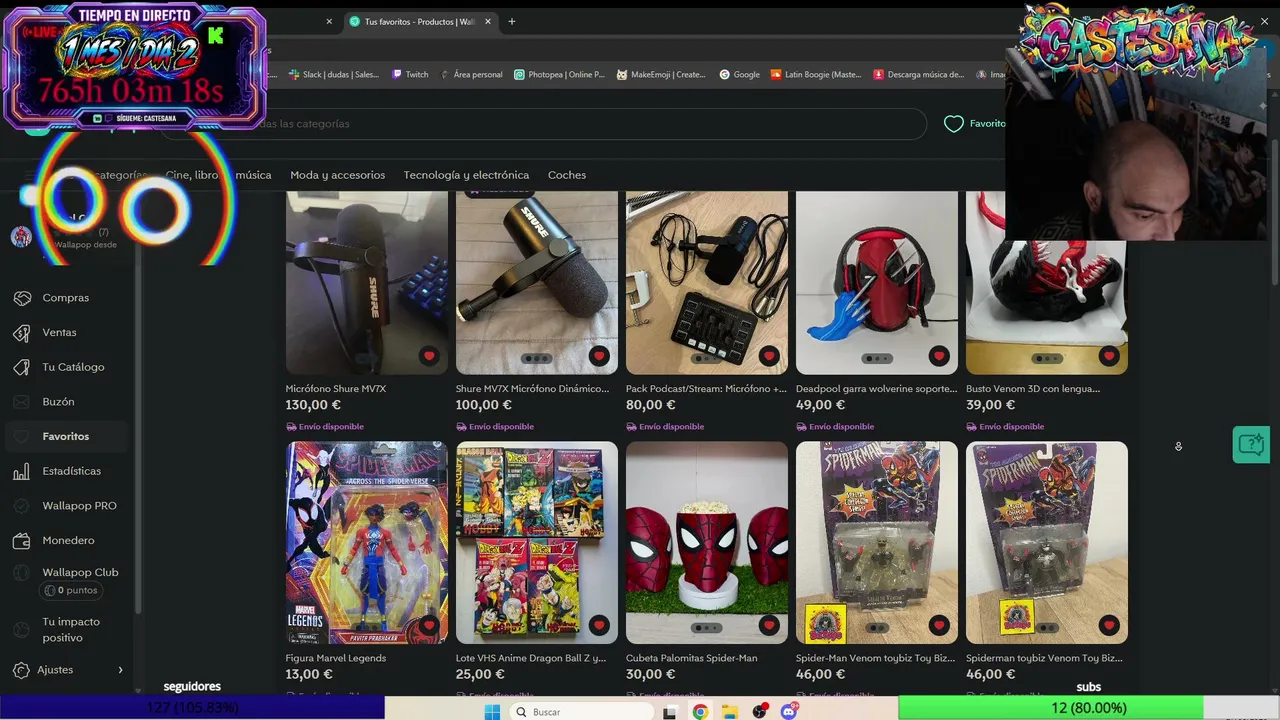
Task: Select Favoritos in the sidebar
Action: click(66, 436)
